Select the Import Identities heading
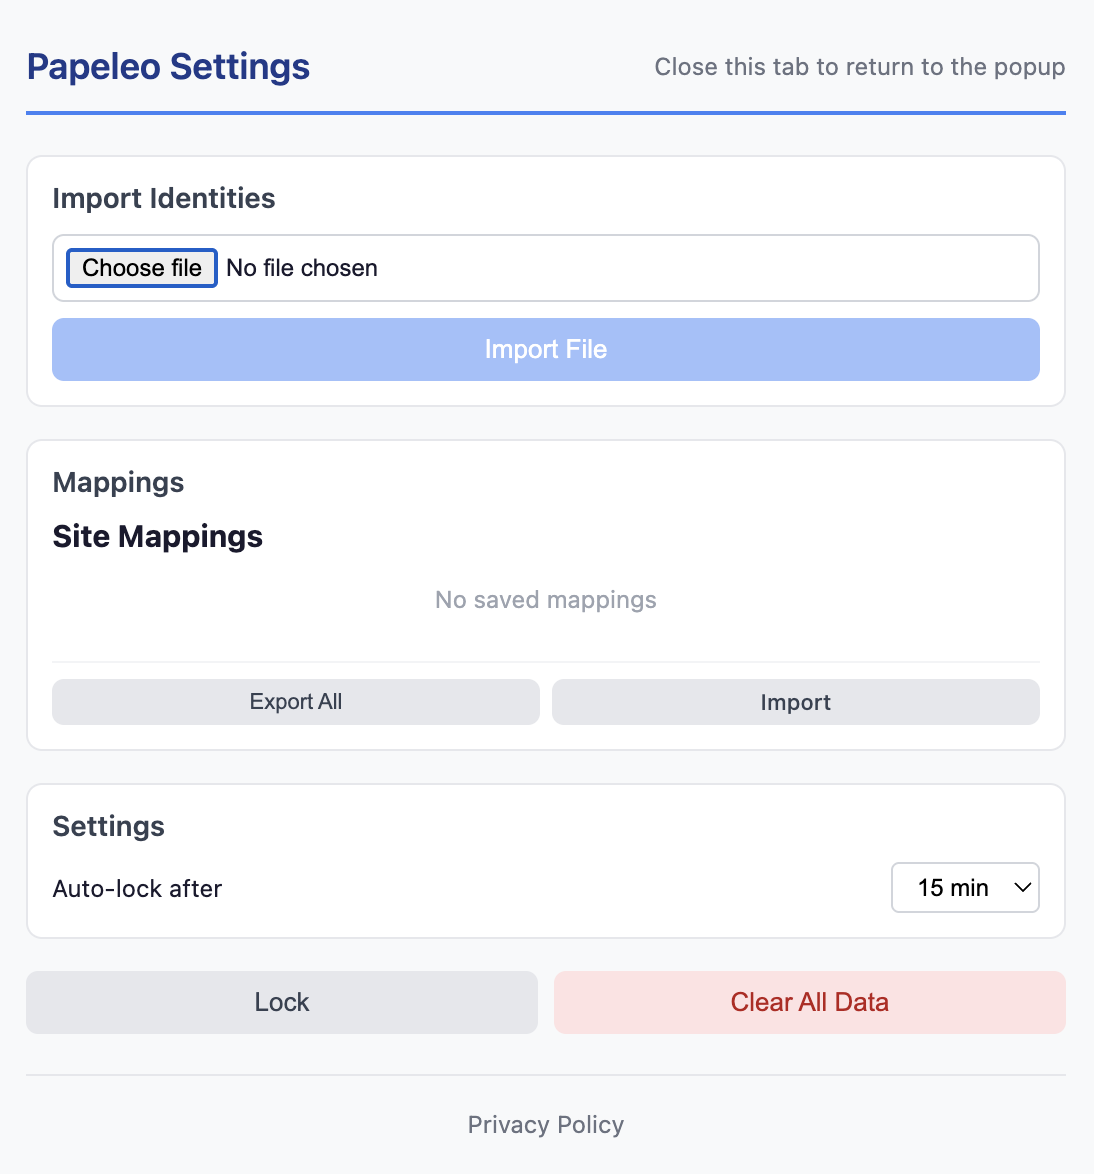The image size is (1094, 1174). [x=164, y=198]
